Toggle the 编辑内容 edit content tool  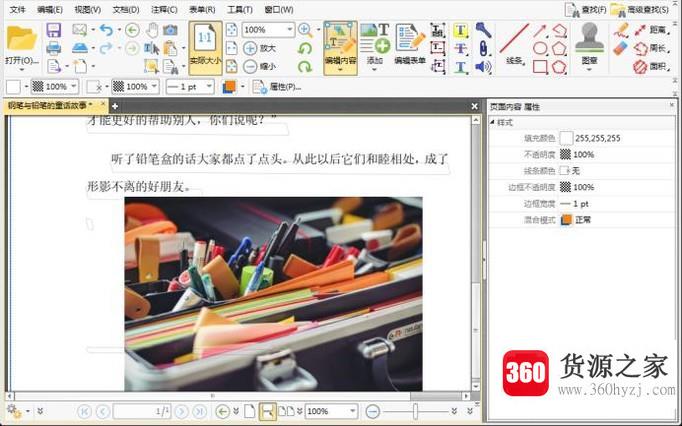coord(341,48)
